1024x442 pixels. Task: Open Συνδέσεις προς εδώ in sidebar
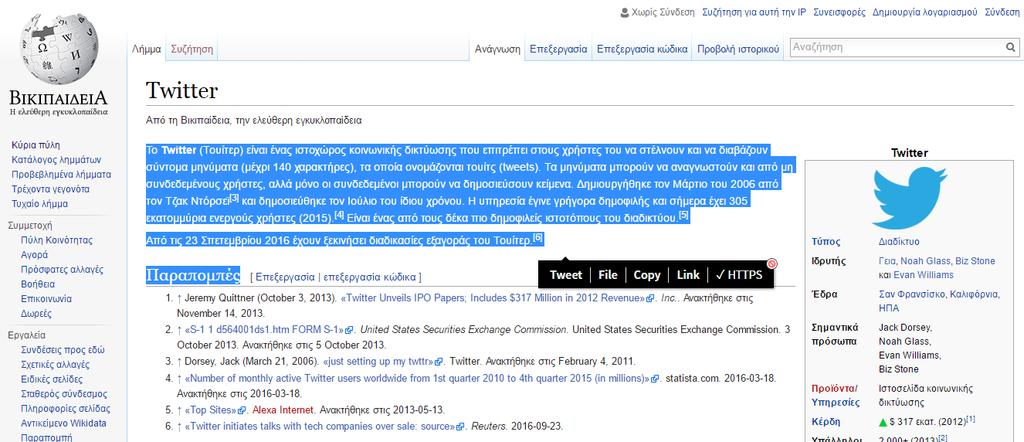click(x=63, y=349)
